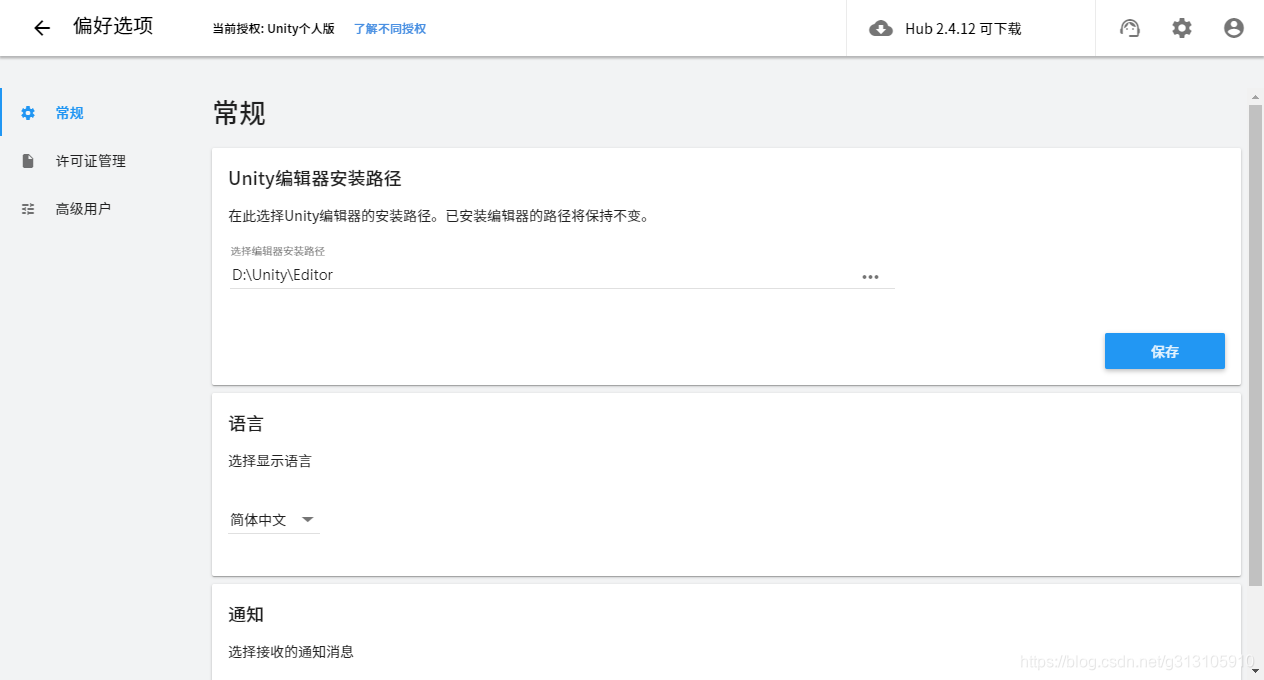Open the 高级用户 sidebar tab
This screenshot has height=680, width=1264.
click(100, 209)
